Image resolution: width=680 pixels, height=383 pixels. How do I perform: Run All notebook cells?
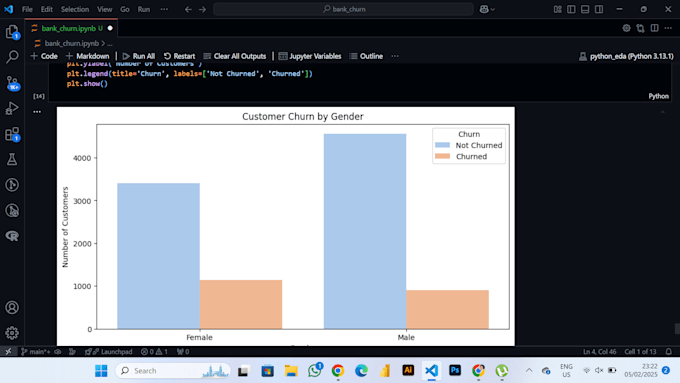(138, 56)
